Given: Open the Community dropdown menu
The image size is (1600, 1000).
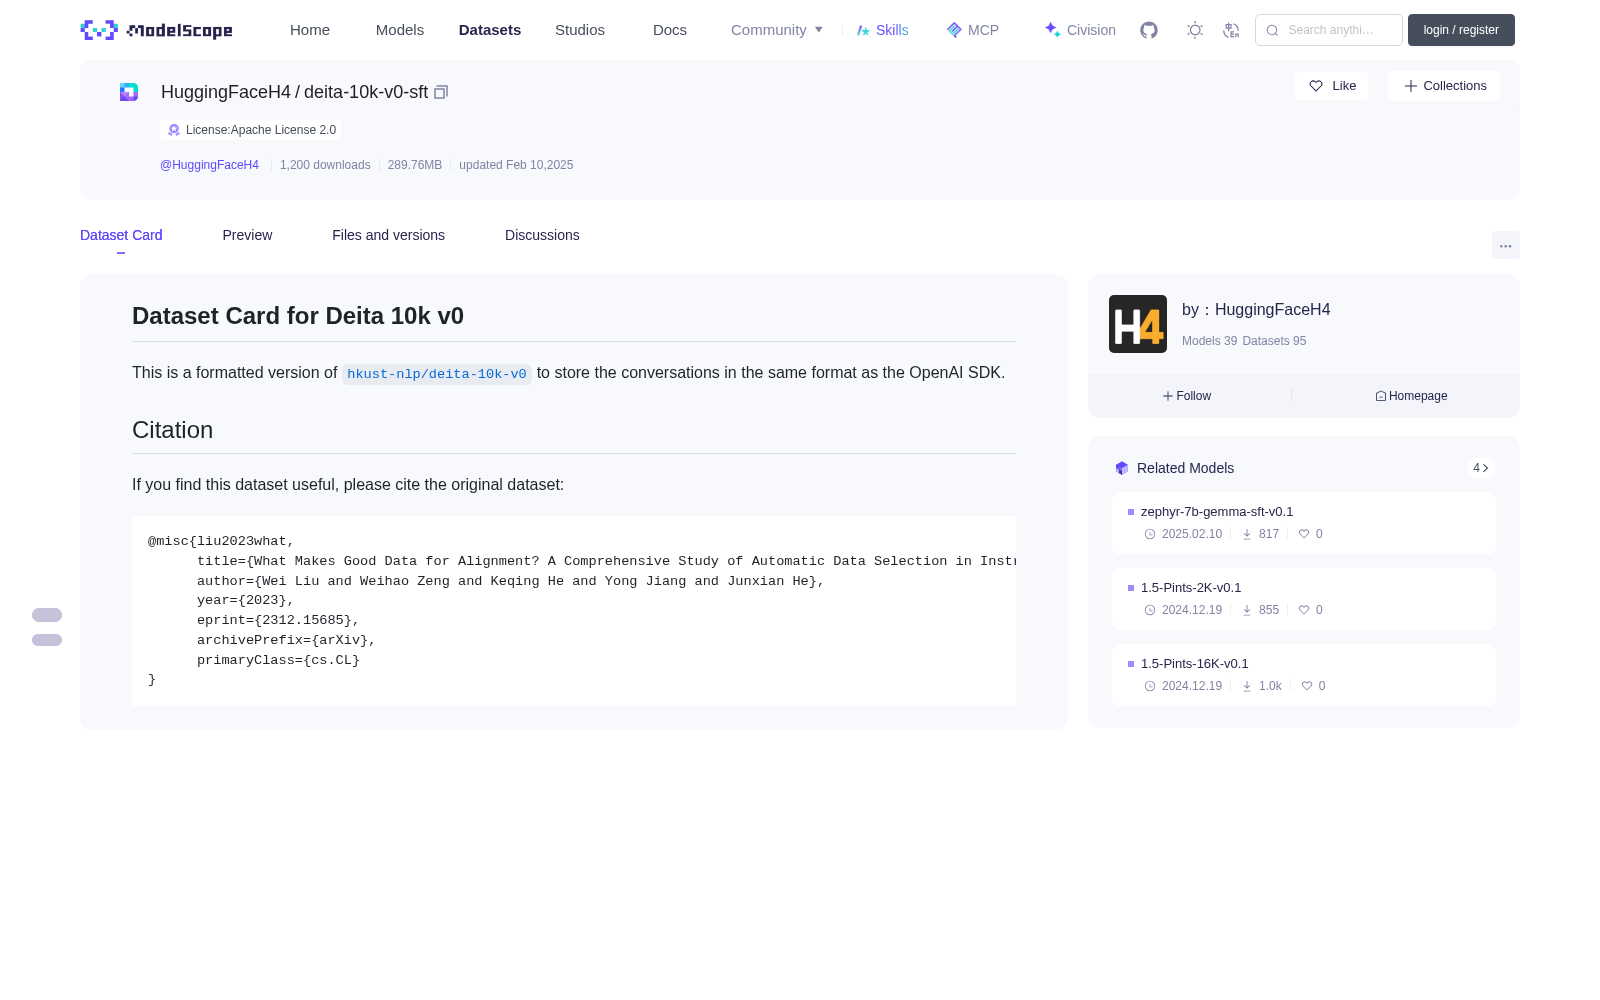Looking at the screenshot, I should pyautogui.click(x=777, y=30).
